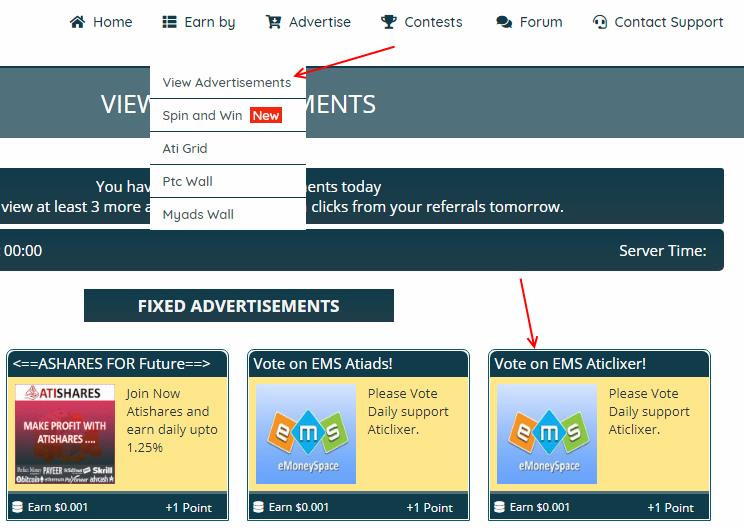Click the Server Time label
744x528 pixels.
point(663,250)
